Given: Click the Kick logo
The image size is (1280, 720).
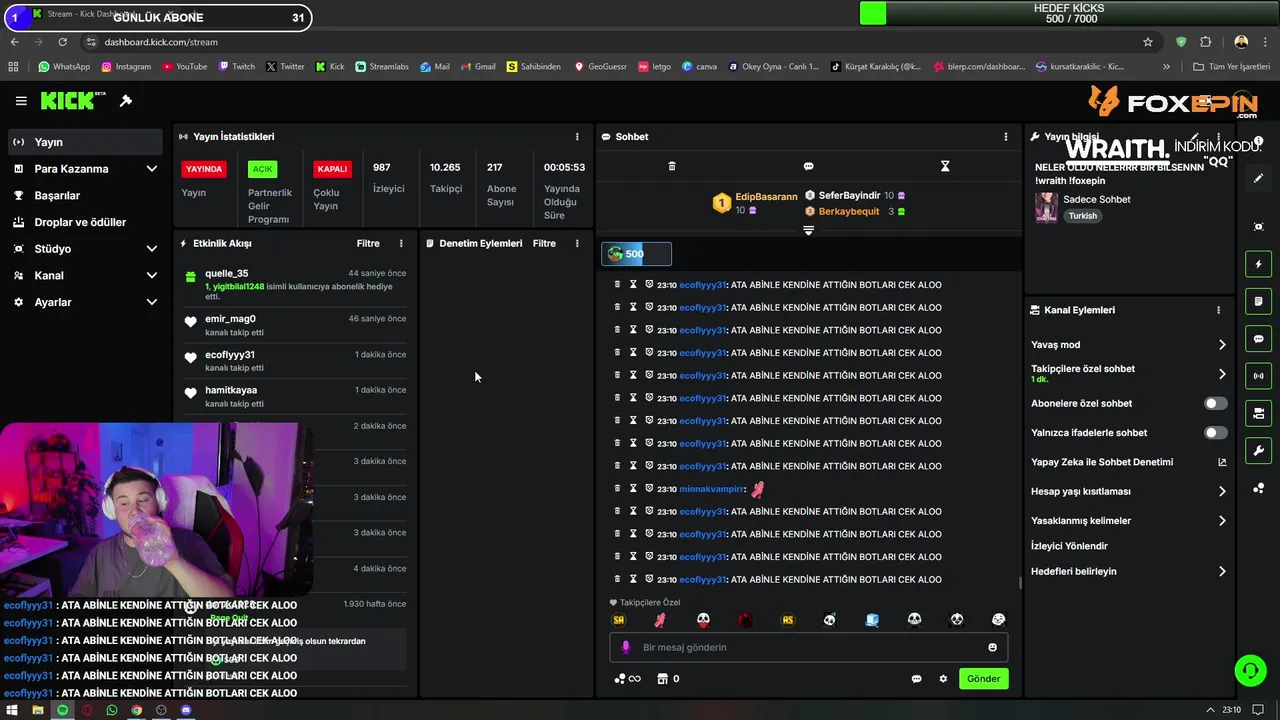Looking at the screenshot, I should 73,101.
